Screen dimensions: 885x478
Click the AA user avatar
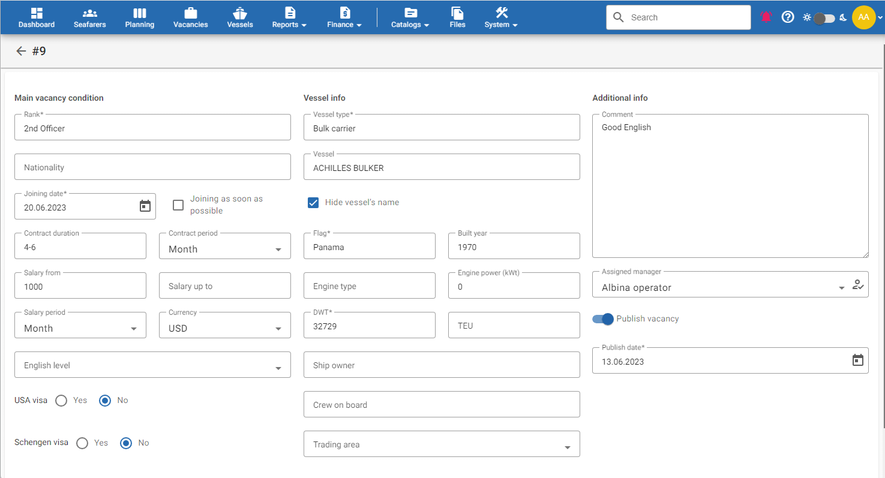tap(863, 17)
